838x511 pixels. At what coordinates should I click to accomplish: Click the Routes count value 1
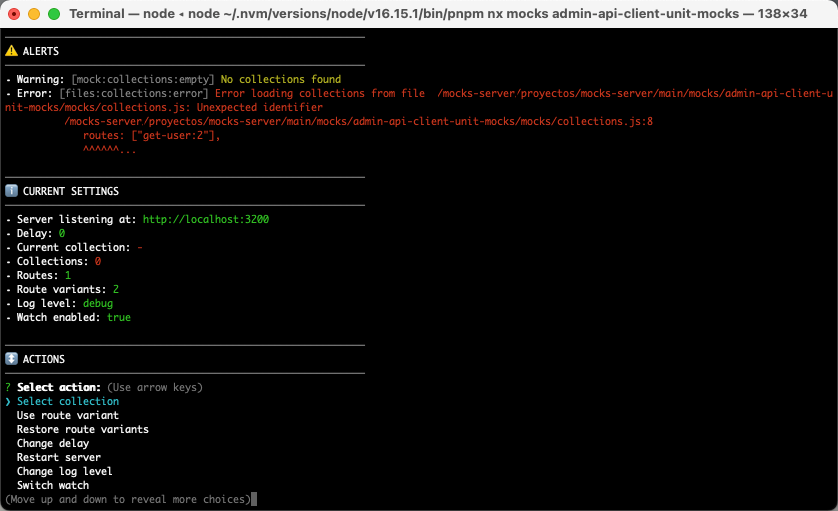click(68, 275)
